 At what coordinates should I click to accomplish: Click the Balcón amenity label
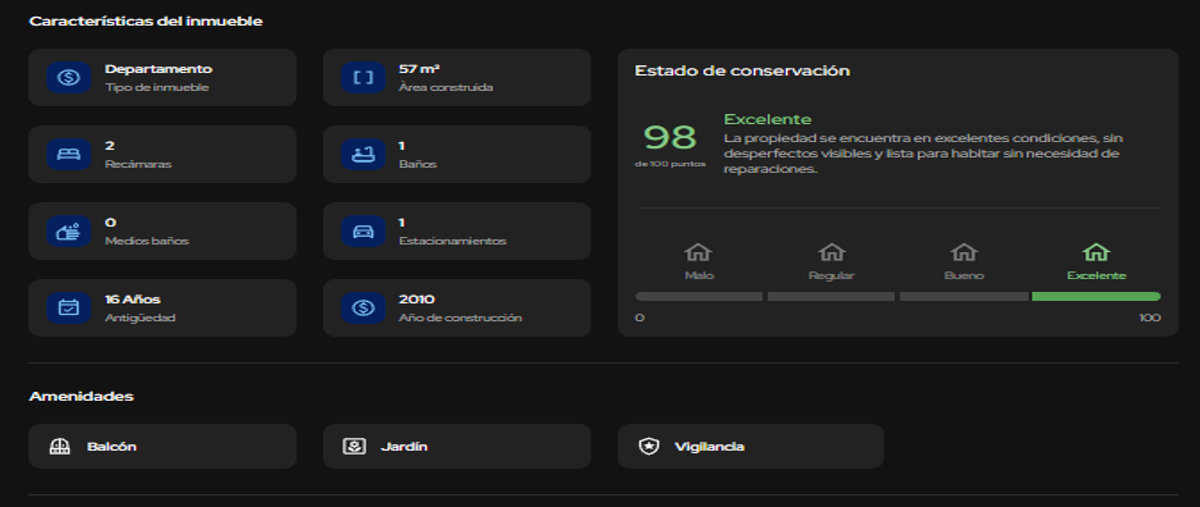(x=112, y=447)
